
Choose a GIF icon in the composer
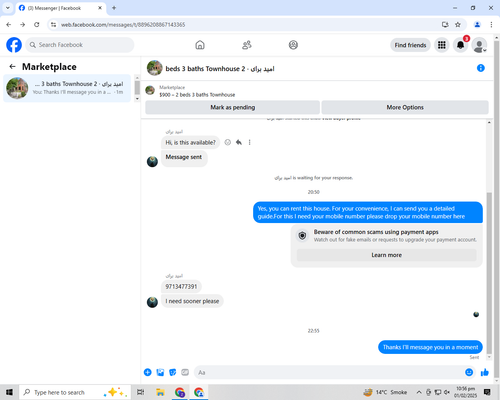point(185,372)
